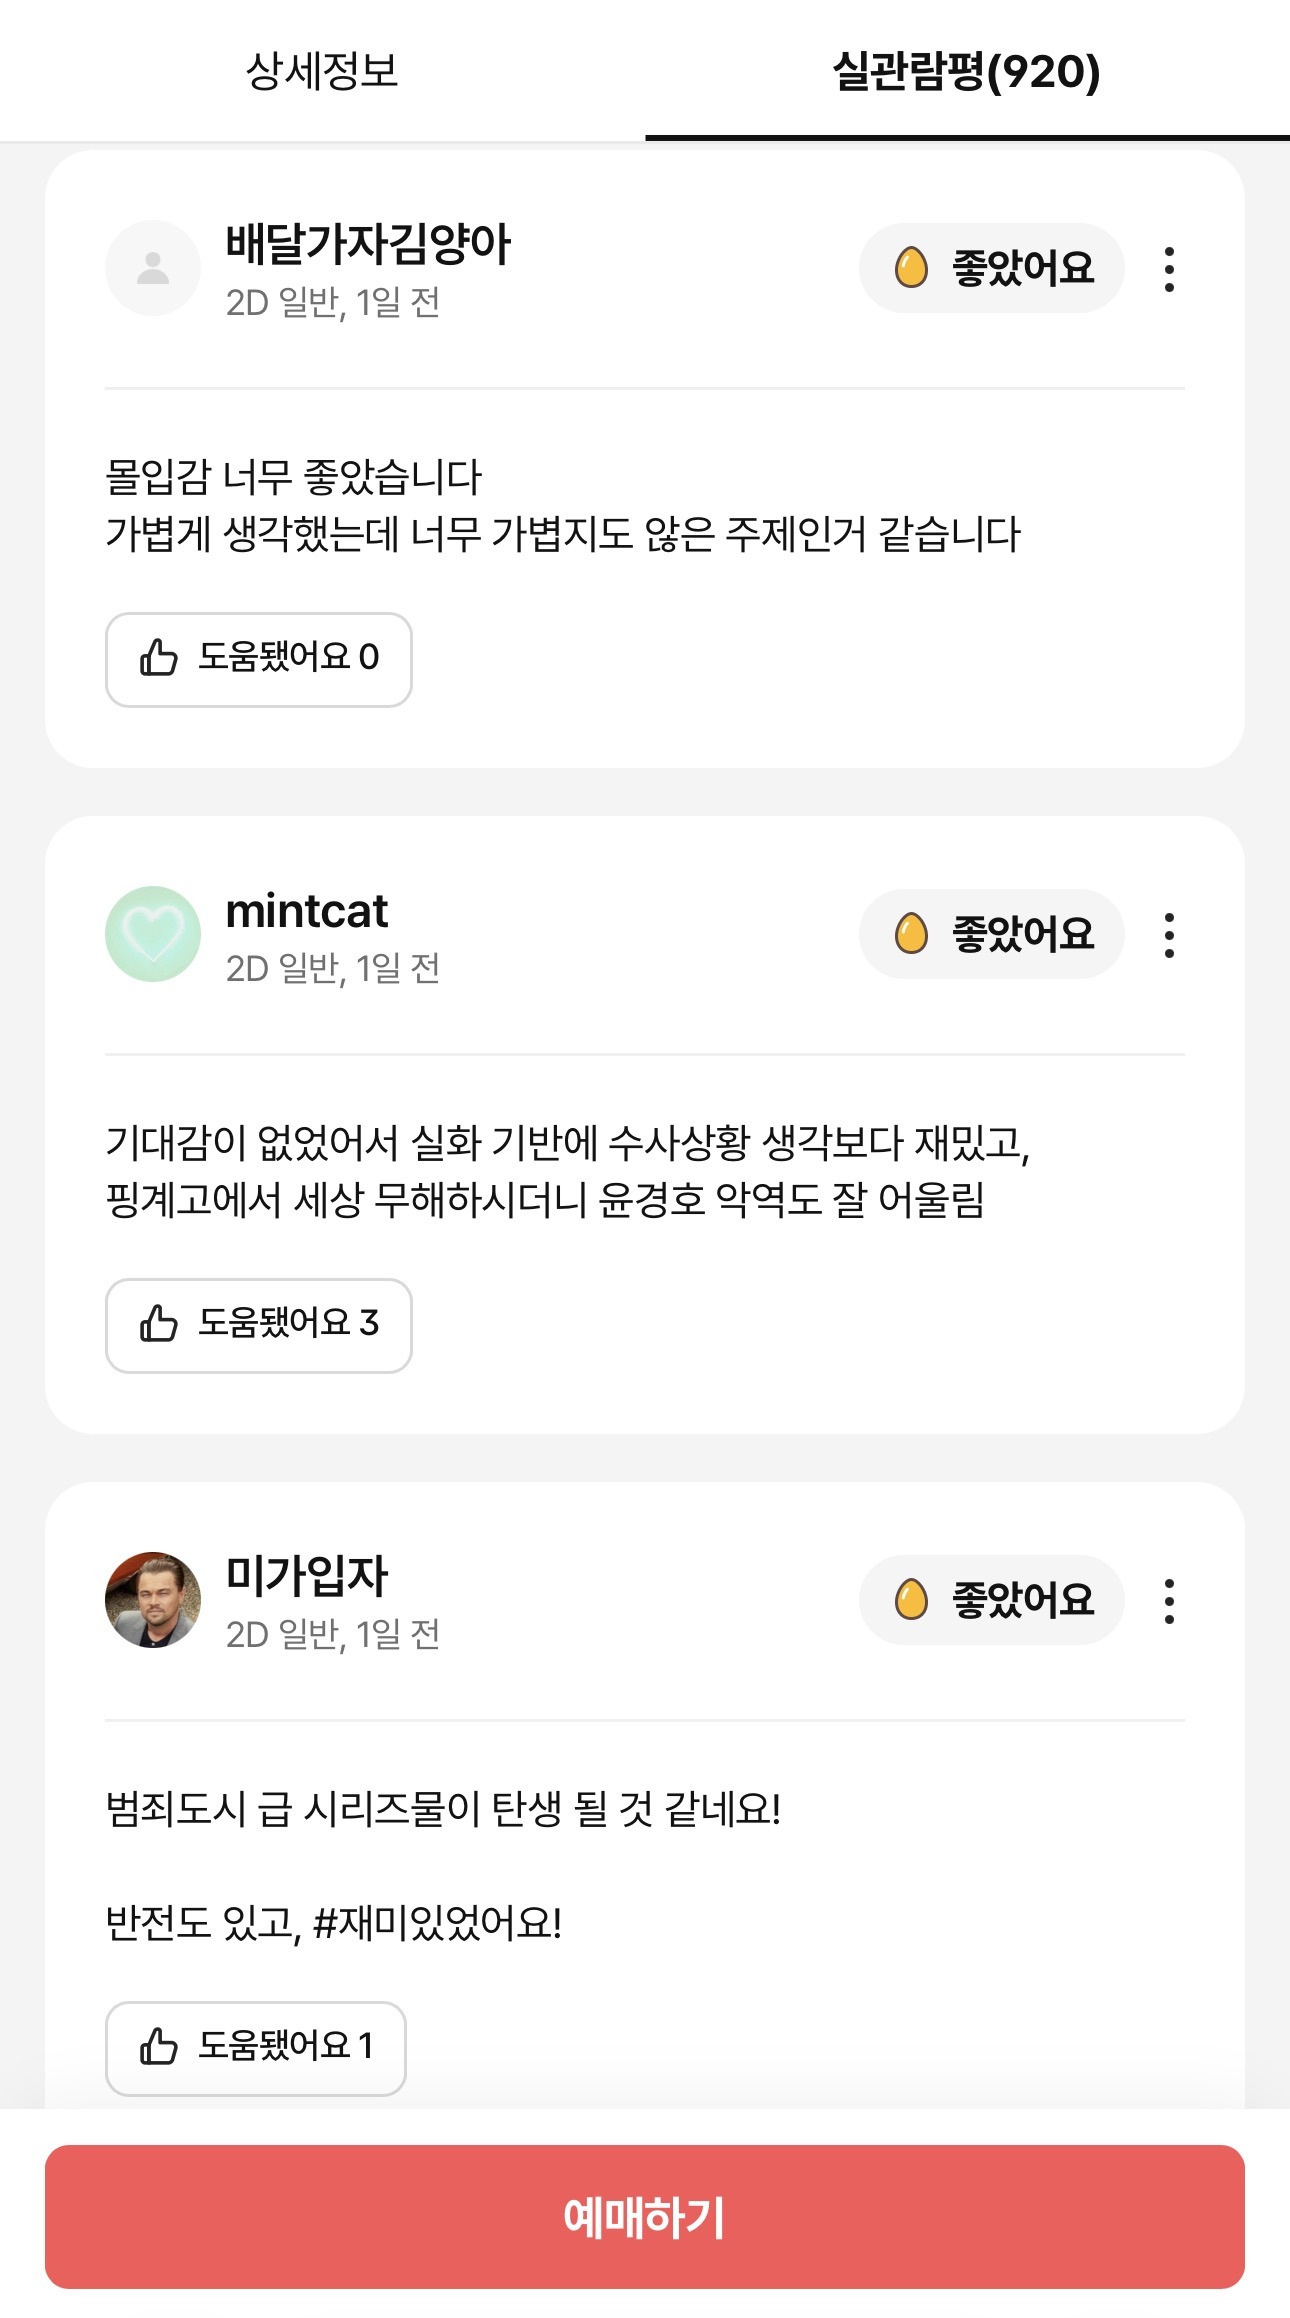1290x2318 pixels.
Task: Select the 실관람평(920) tab
Action: point(966,71)
